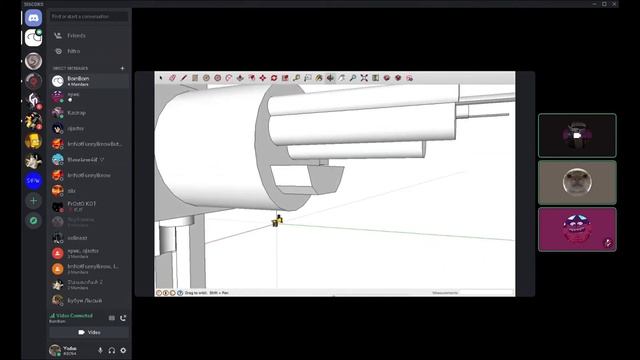Open Explore Public Servers compass icon
Image resolution: width=640 pixels, height=360 pixels.
click(33, 220)
